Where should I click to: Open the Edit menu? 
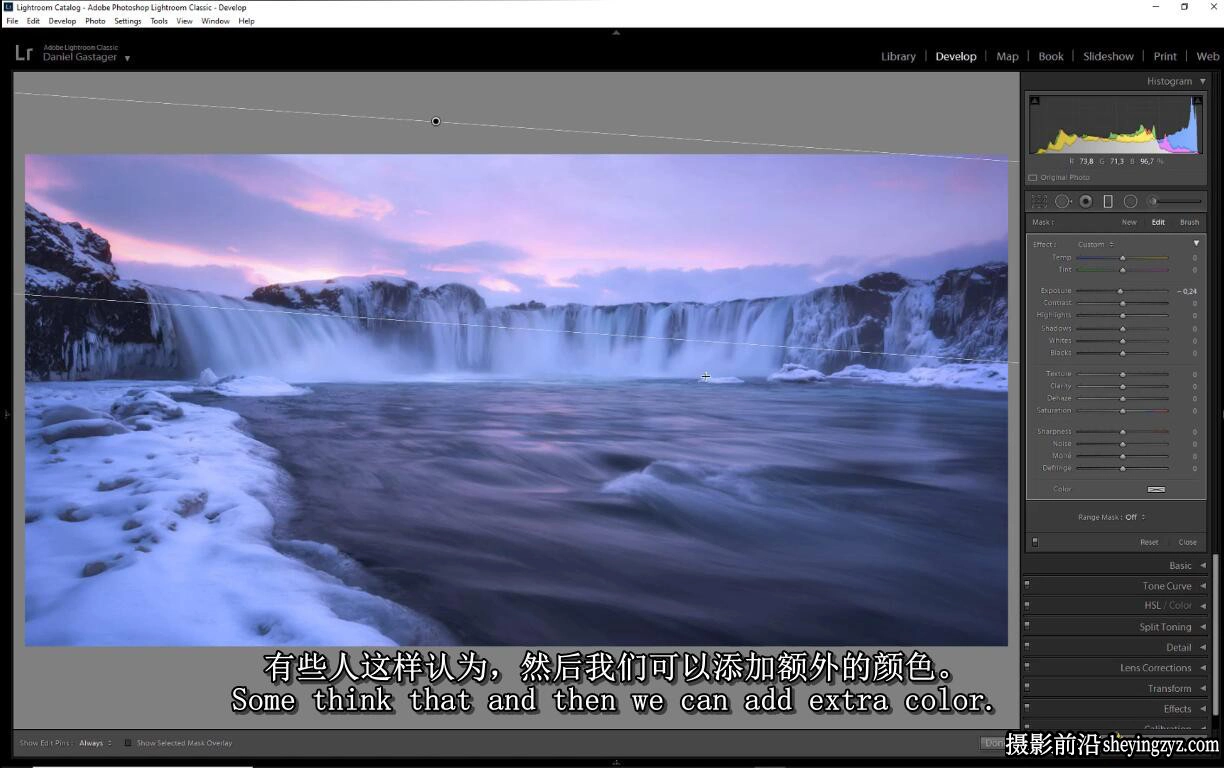click(x=33, y=21)
